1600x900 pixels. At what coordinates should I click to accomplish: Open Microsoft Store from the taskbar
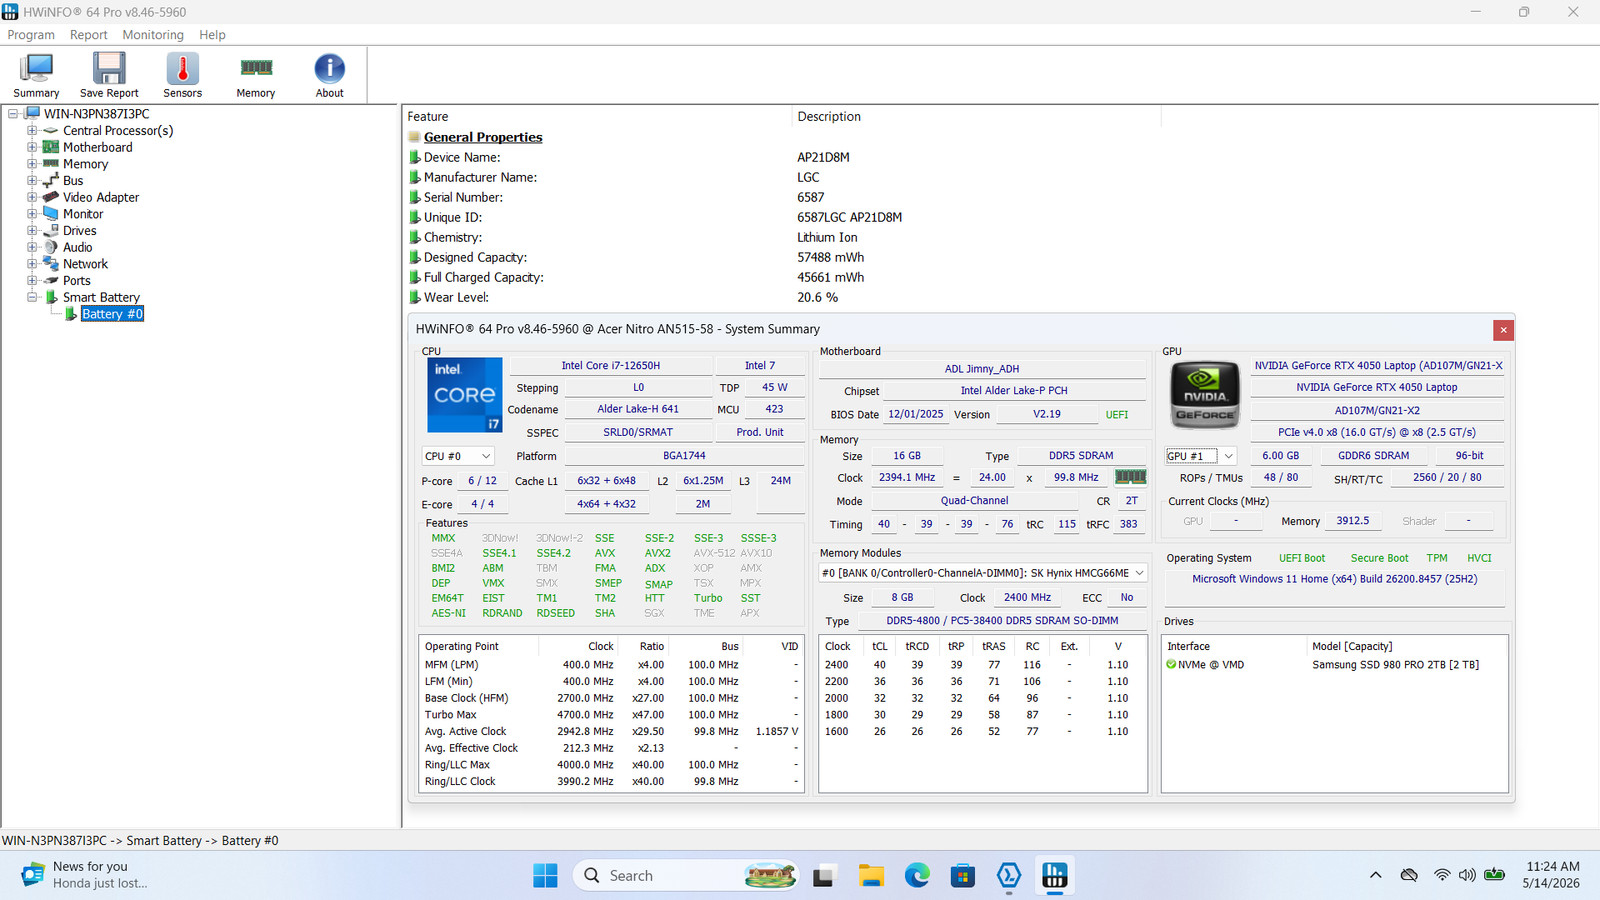(963, 876)
